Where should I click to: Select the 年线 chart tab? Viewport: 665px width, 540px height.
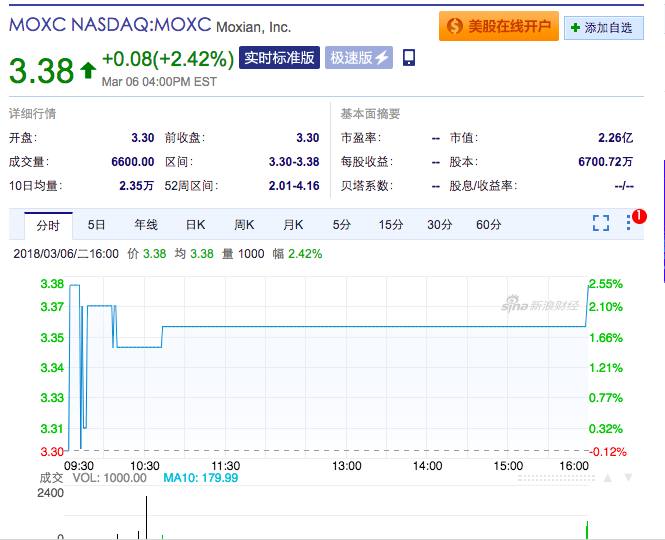(146, 225)
